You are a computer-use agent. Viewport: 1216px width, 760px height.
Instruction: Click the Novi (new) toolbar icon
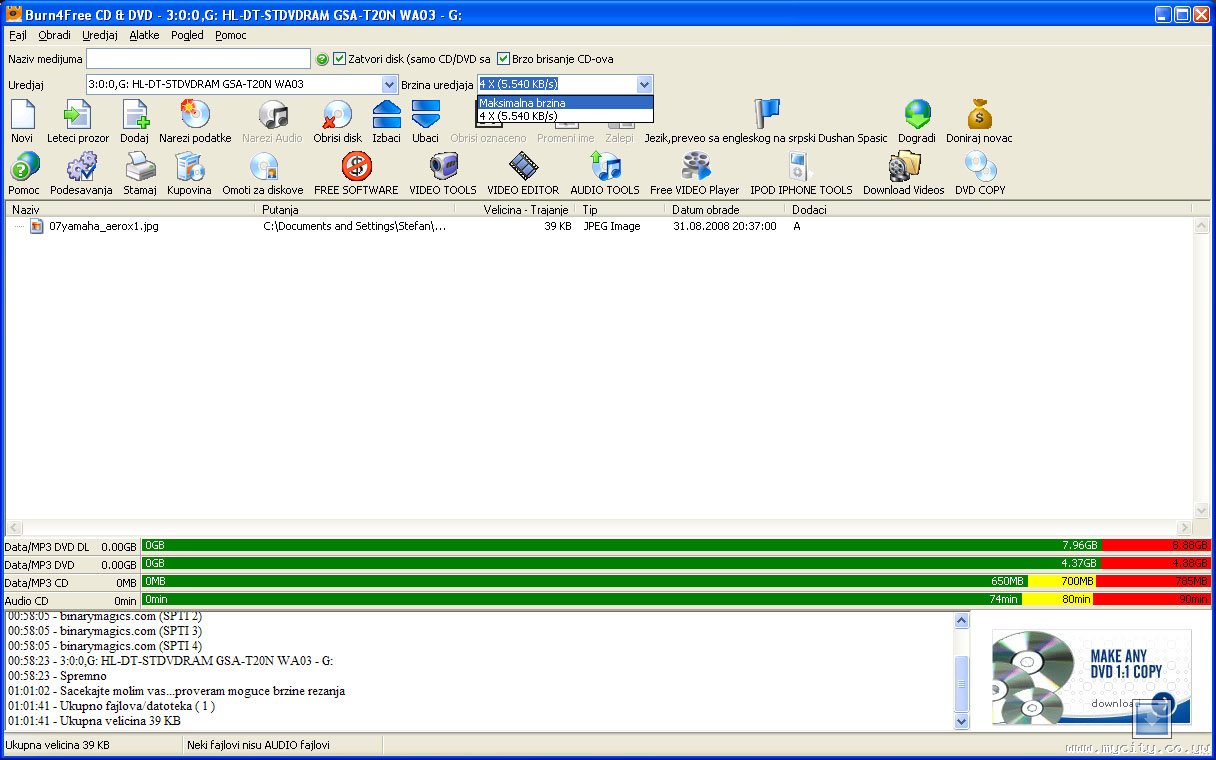[22, 114]
